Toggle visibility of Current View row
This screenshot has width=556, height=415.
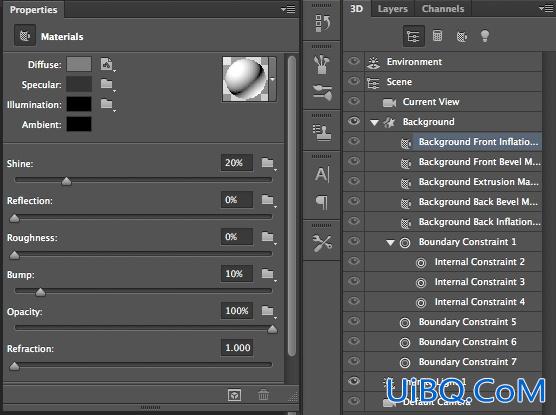point(354,101)
